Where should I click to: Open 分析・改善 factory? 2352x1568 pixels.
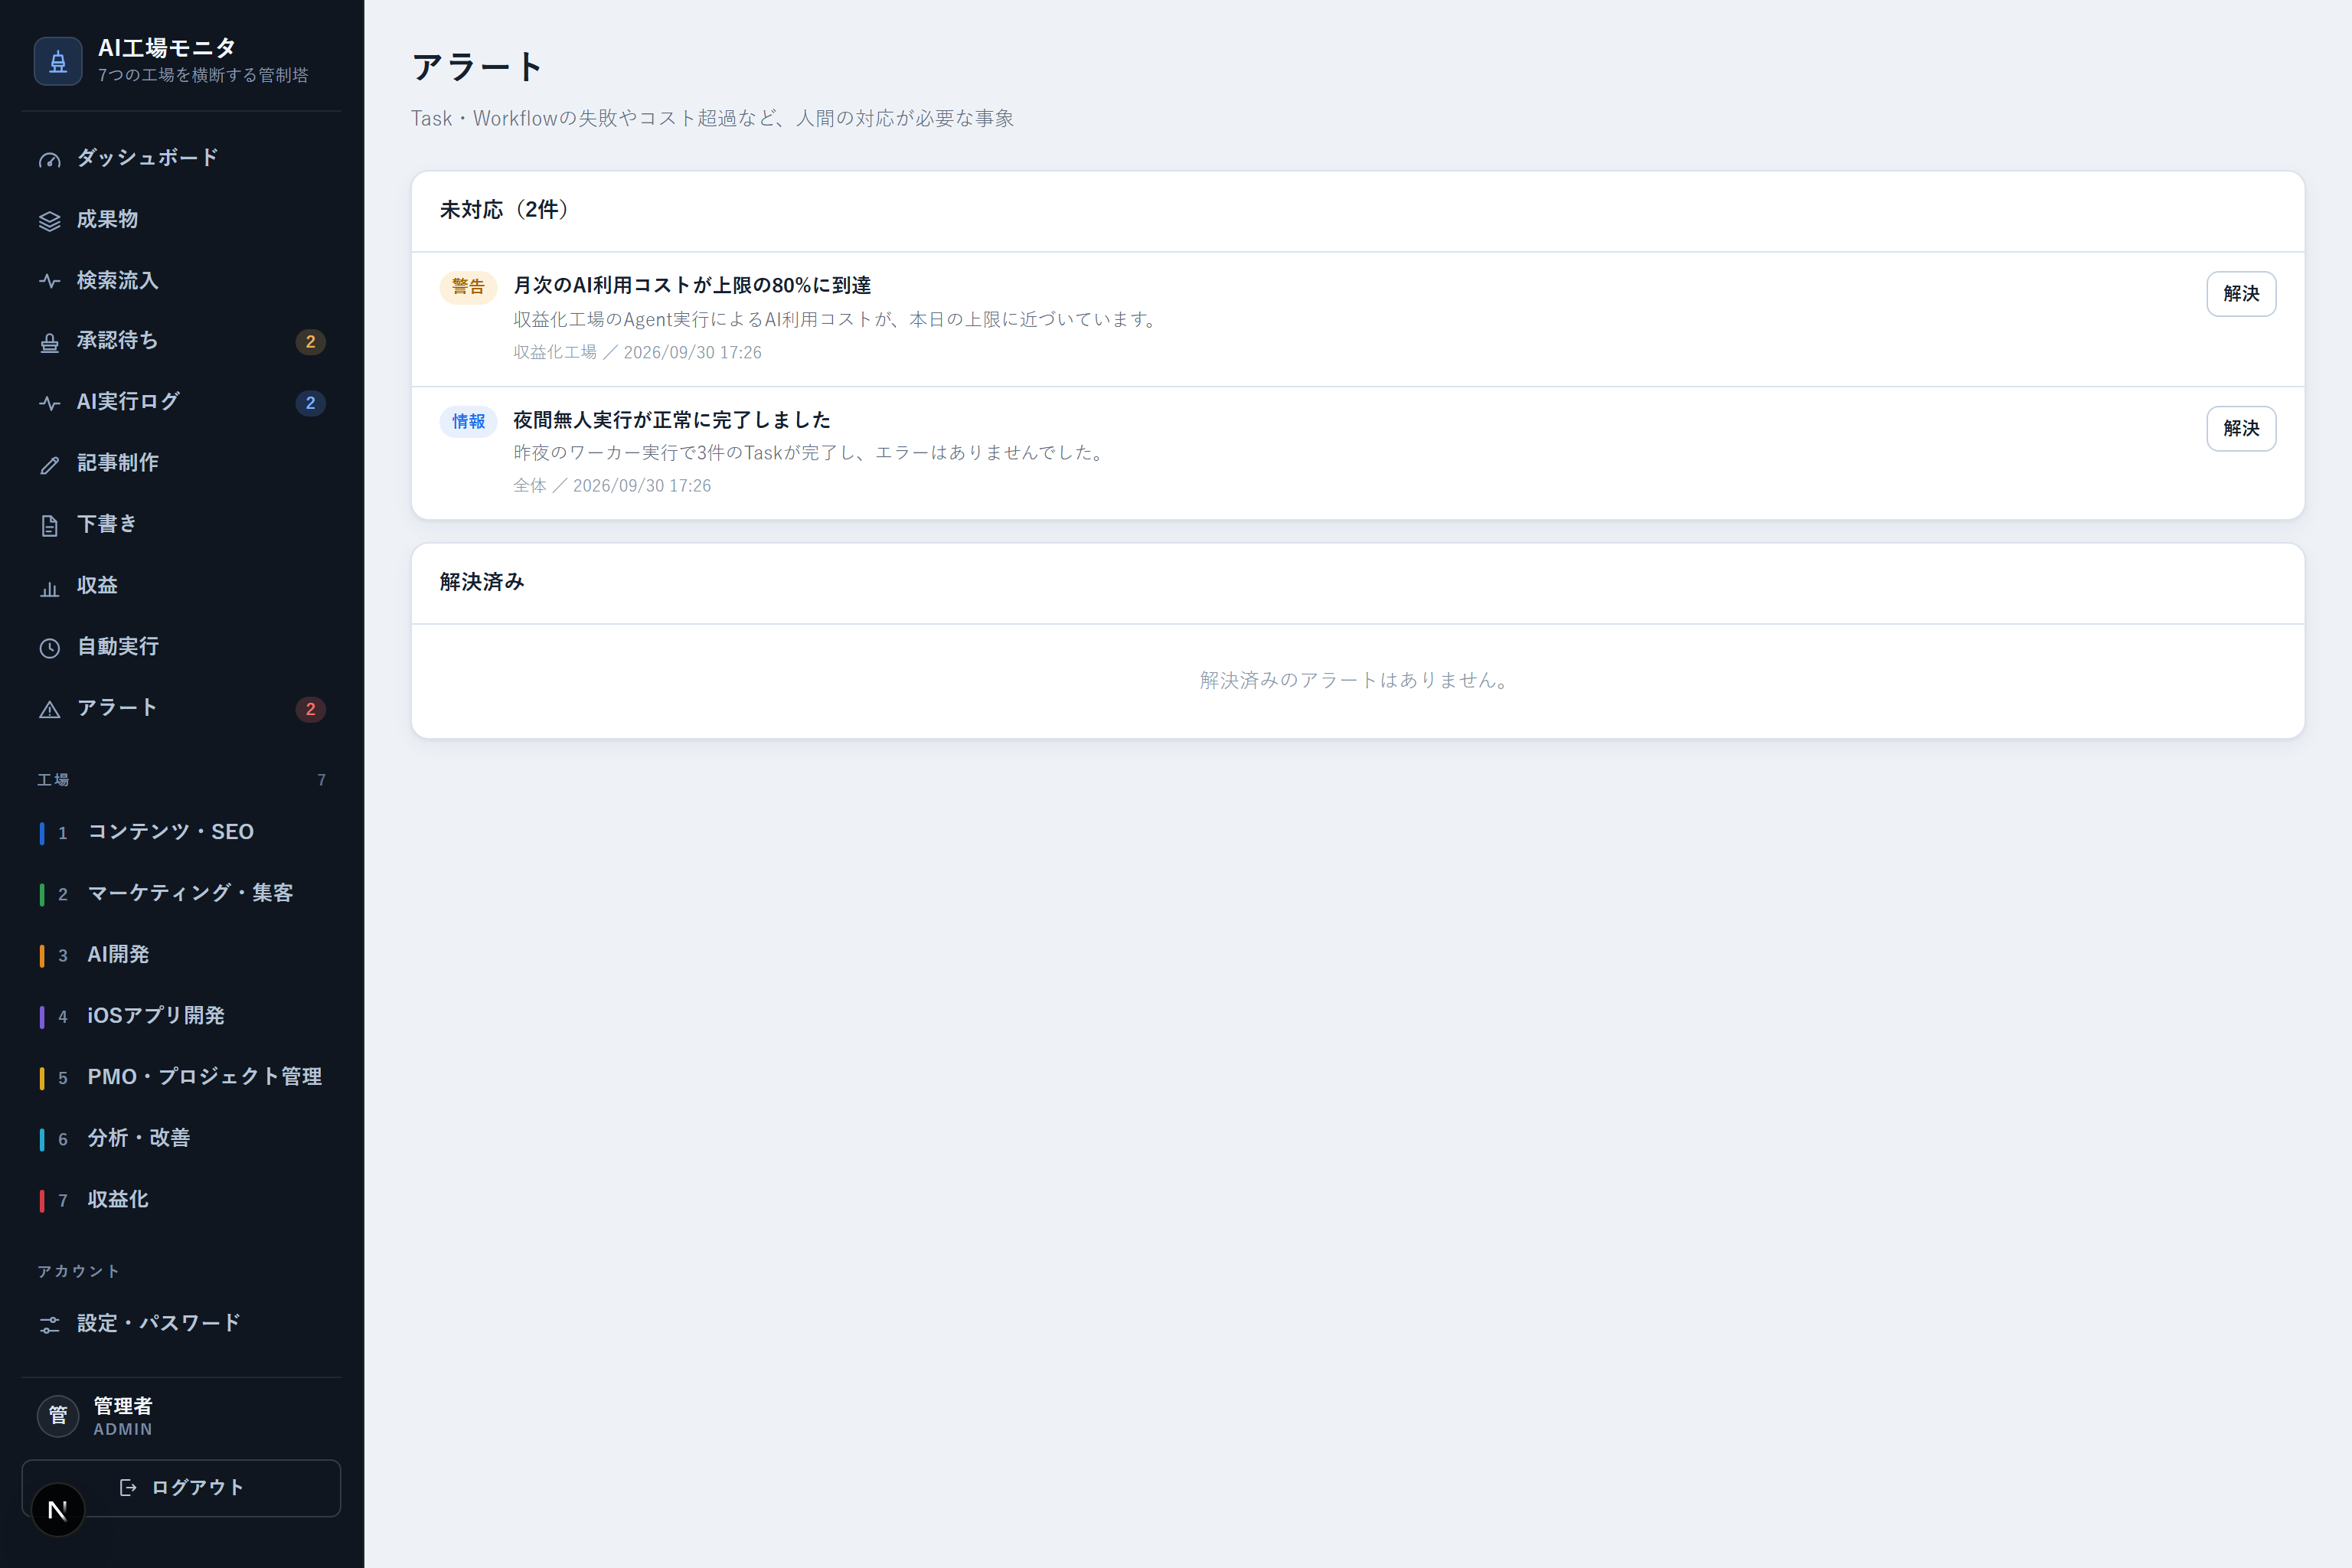pyautogui.click(x=182, y=1138)
